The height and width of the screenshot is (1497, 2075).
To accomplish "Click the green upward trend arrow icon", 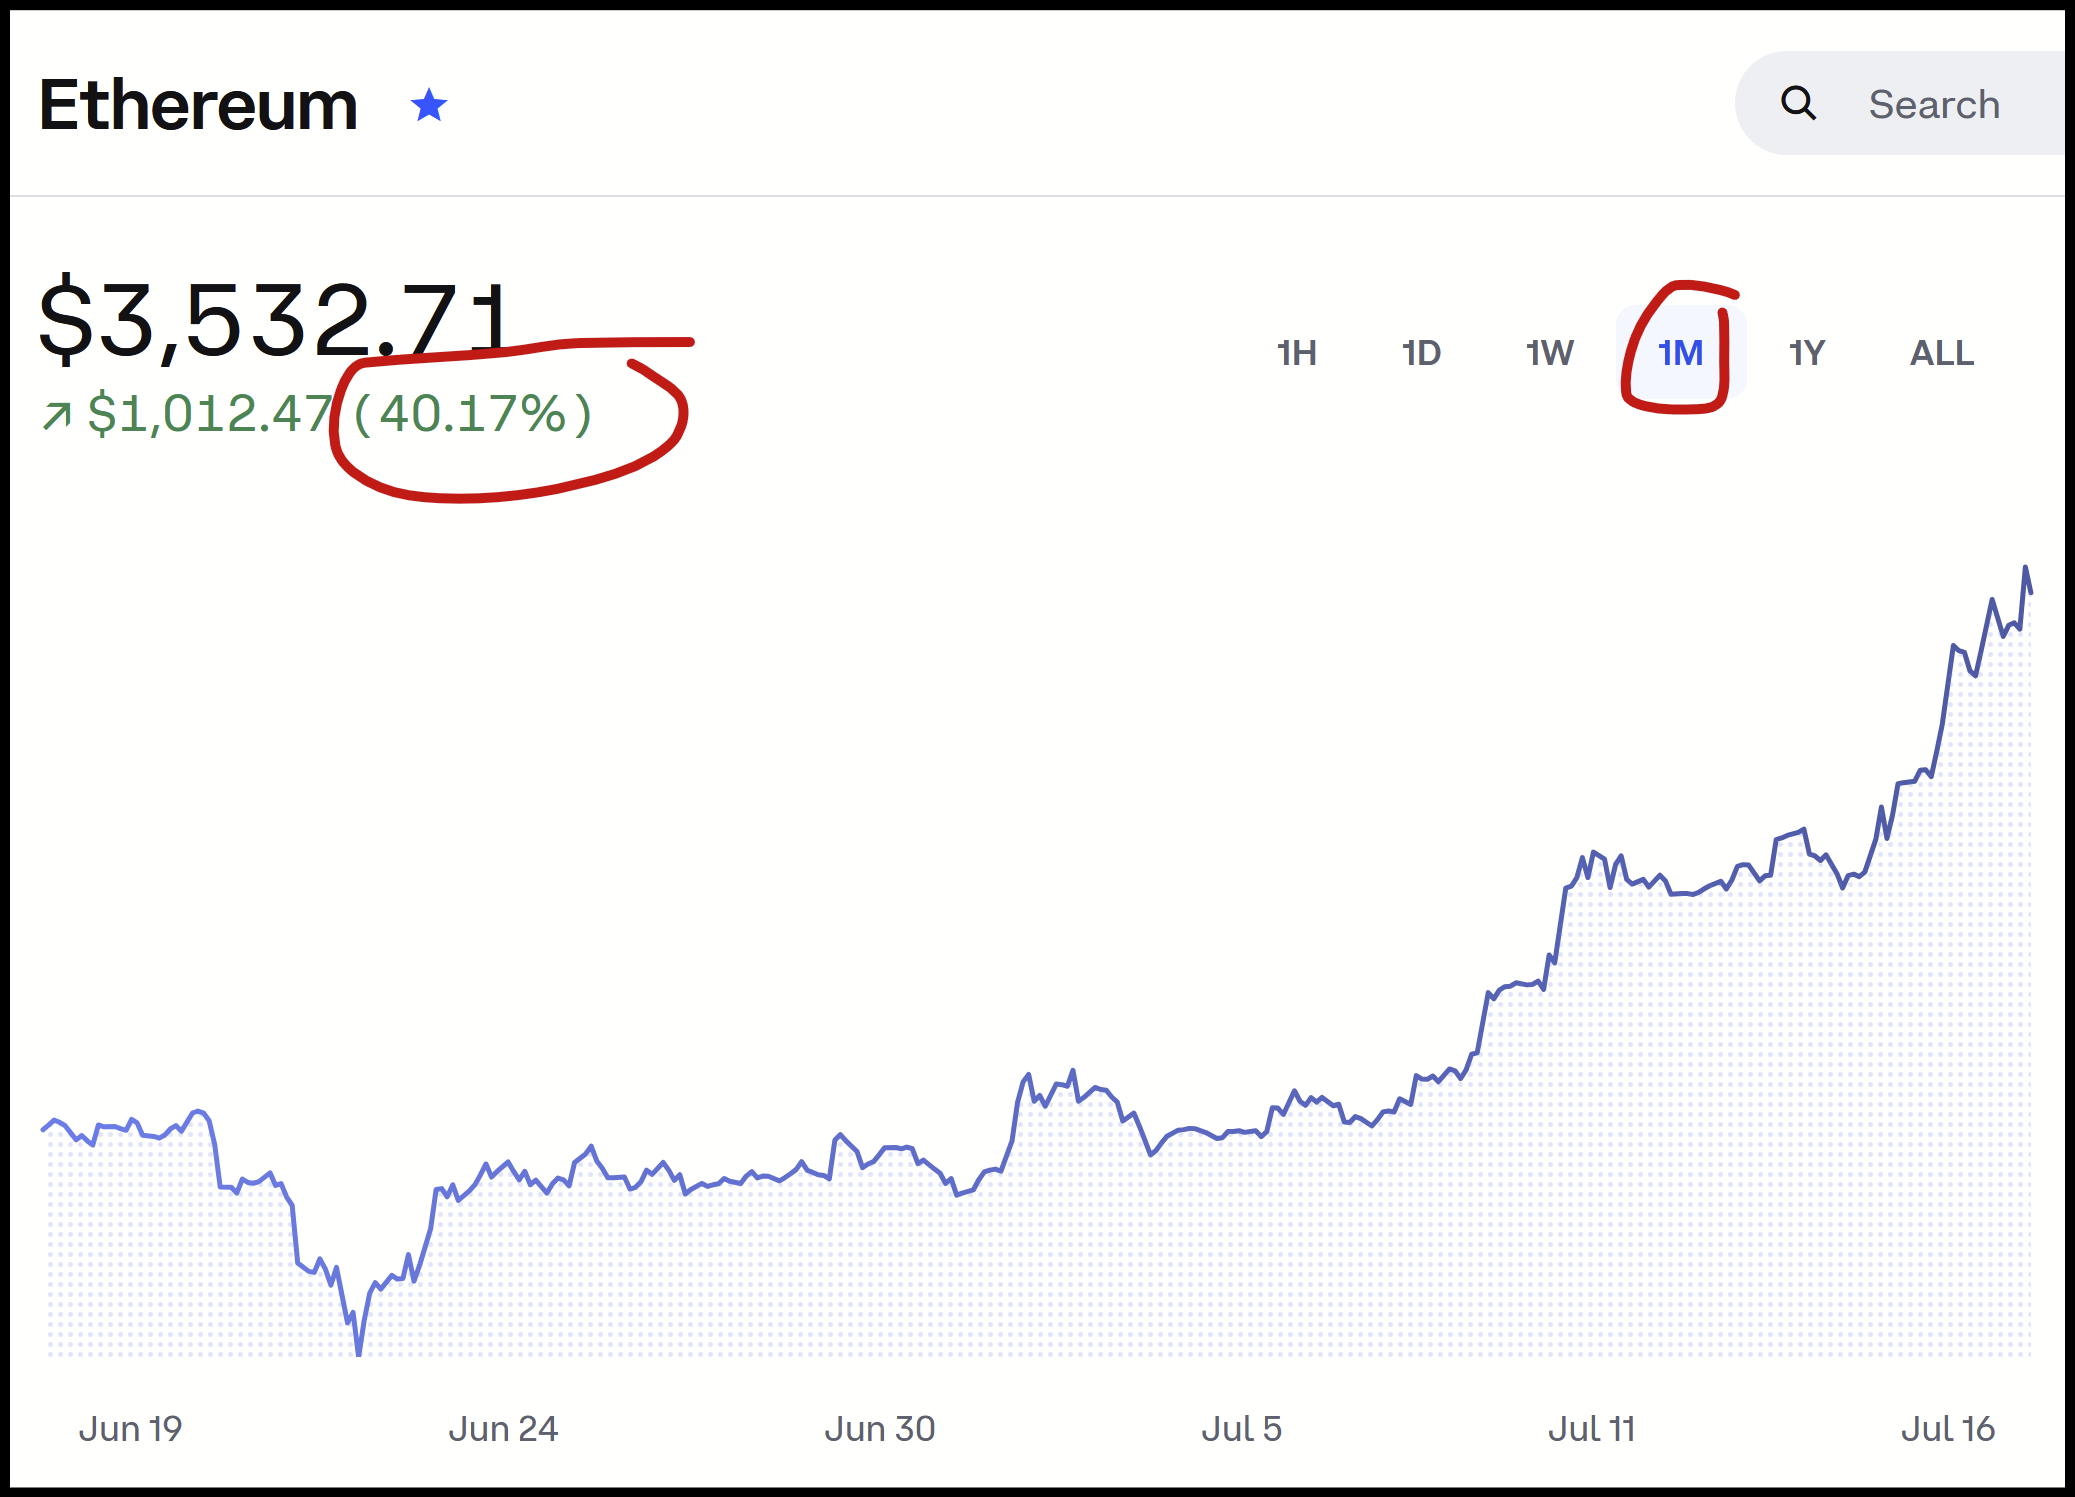I will coord(57,415).
